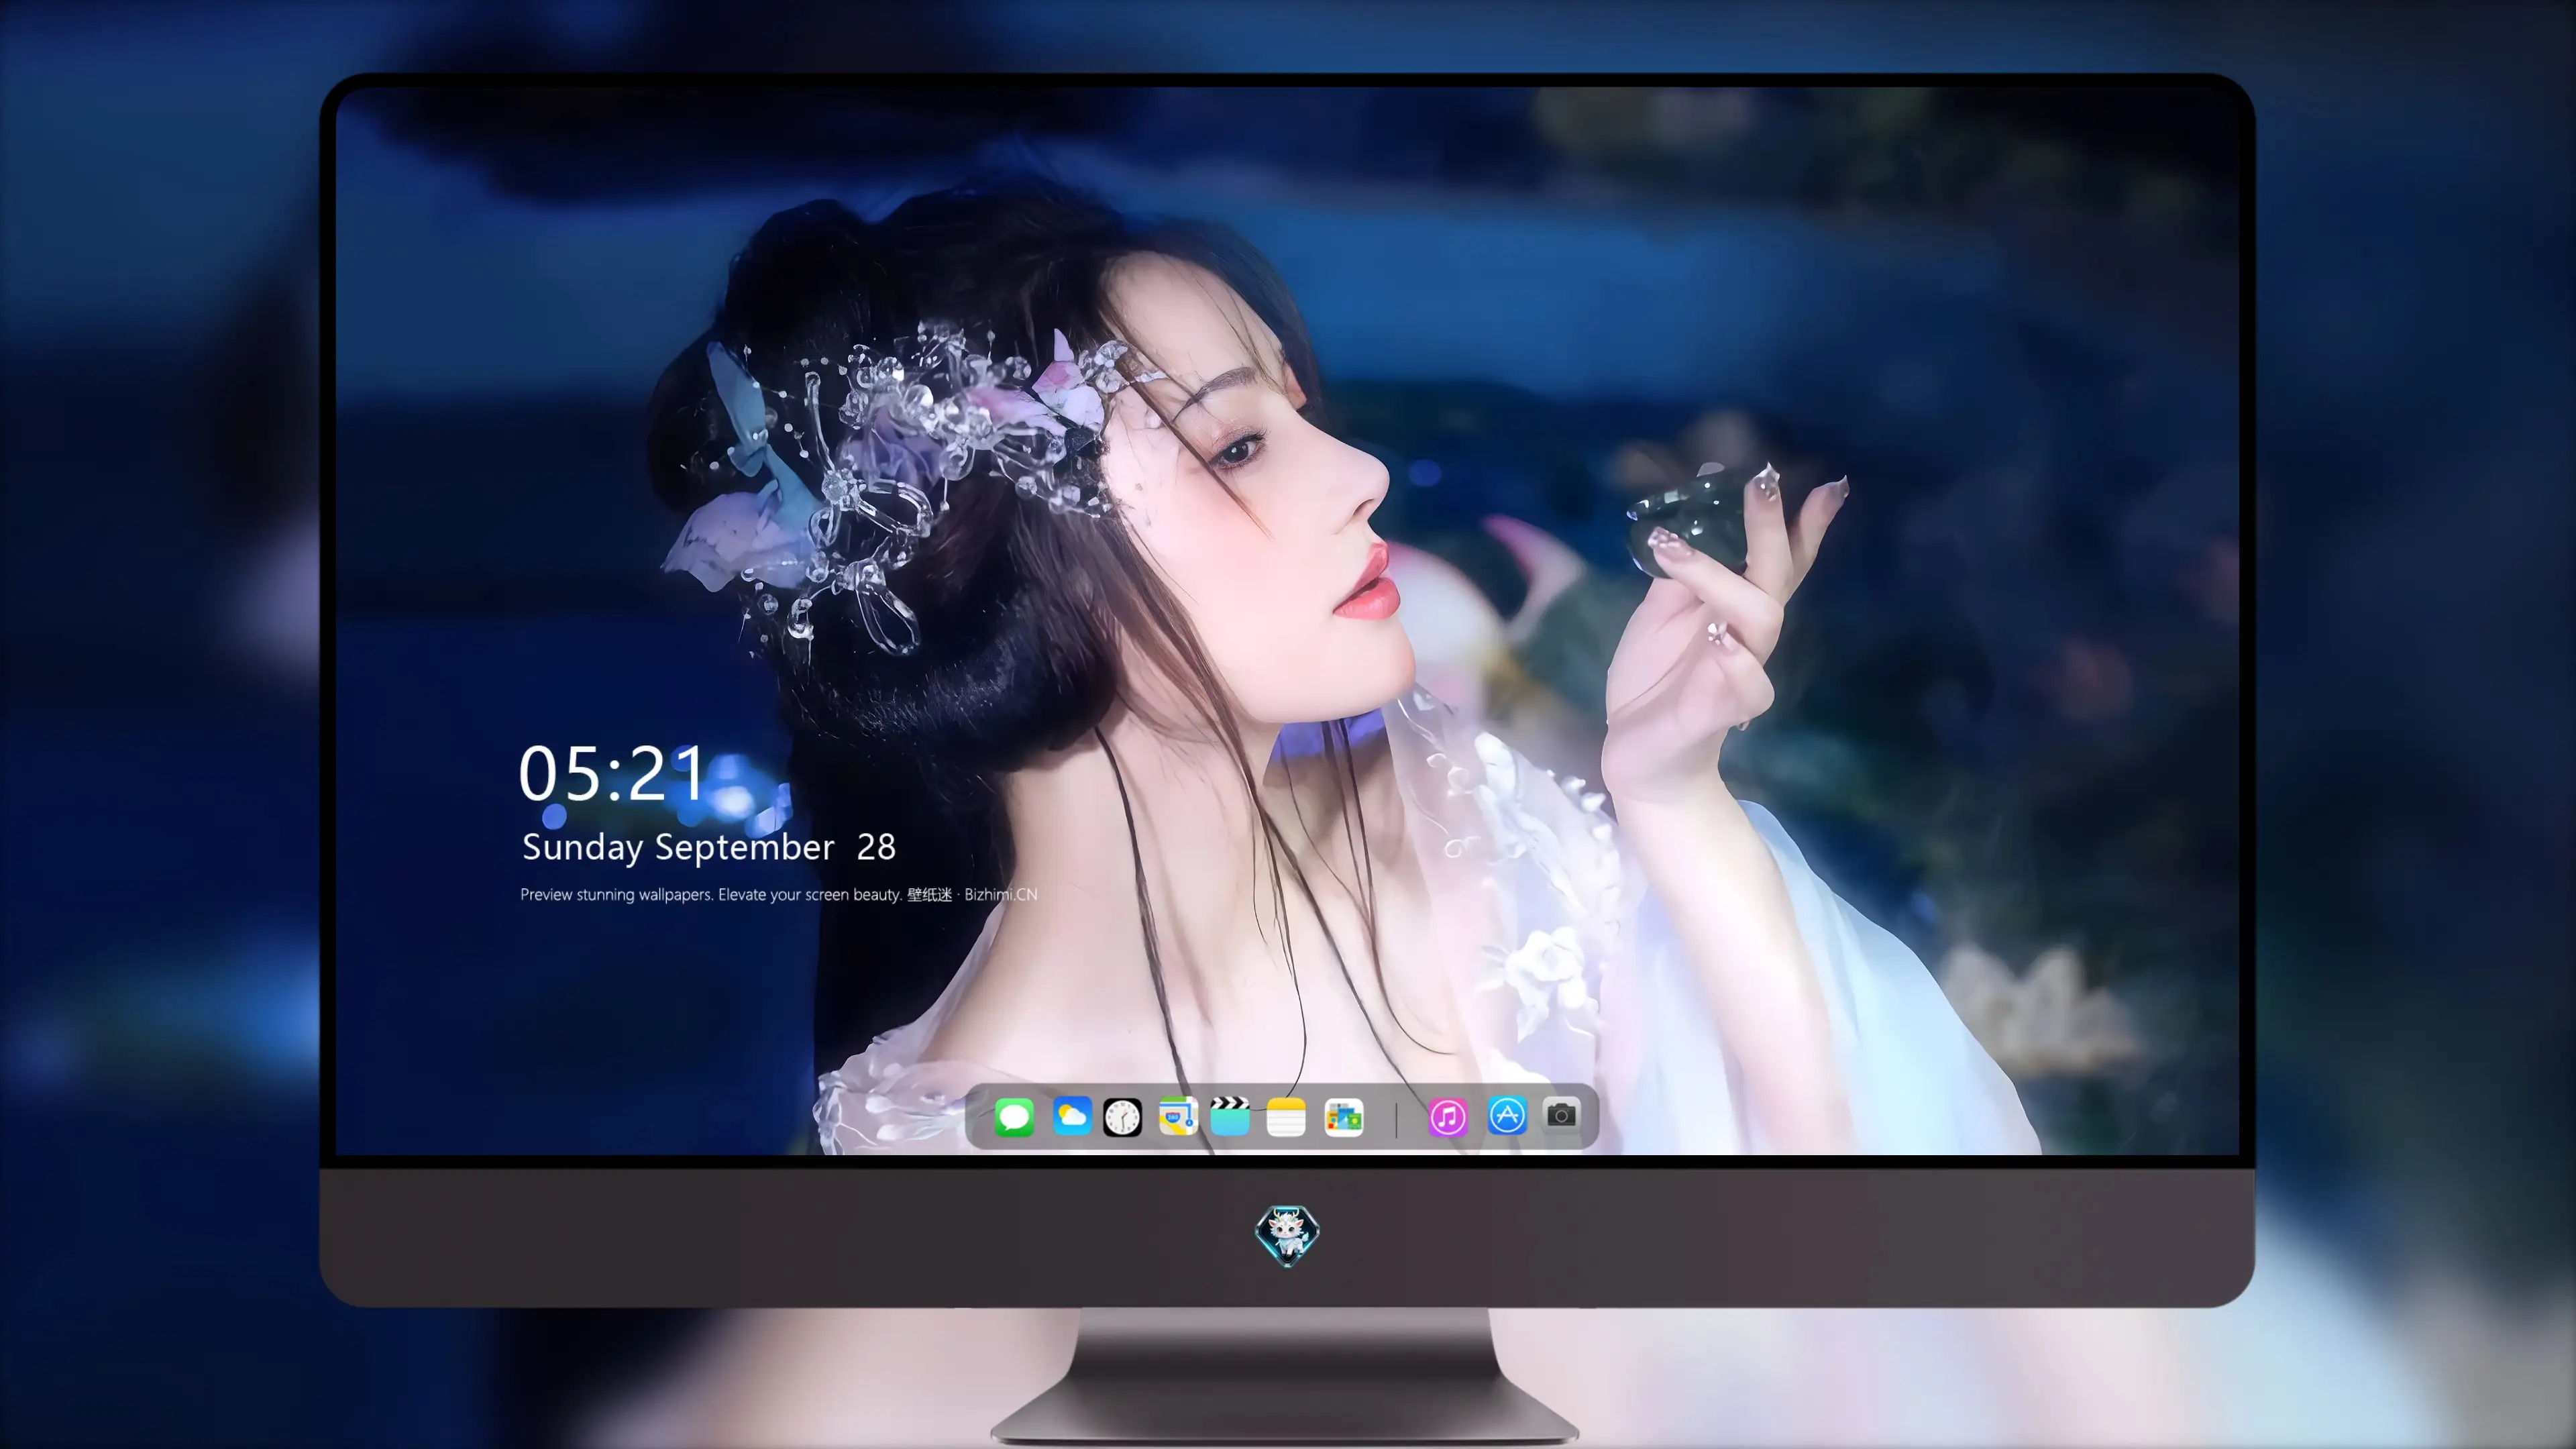Open the Newsstand app in the dock
The height and width of the screenshot is (1449, 2576).
point(1344,1117)
